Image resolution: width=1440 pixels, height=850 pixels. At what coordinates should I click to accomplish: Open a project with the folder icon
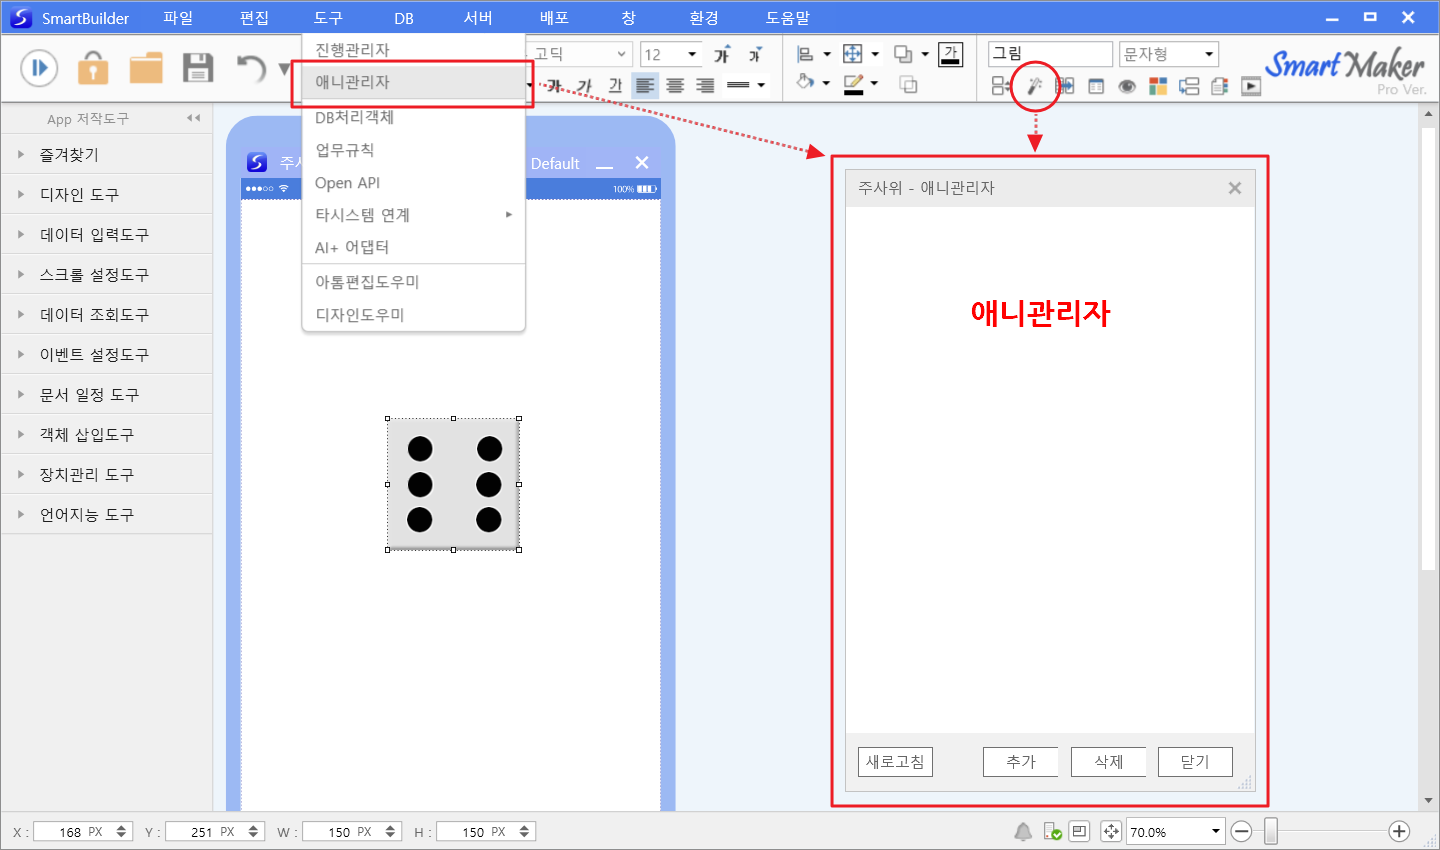pyautogui.click(x=146, y=68)
